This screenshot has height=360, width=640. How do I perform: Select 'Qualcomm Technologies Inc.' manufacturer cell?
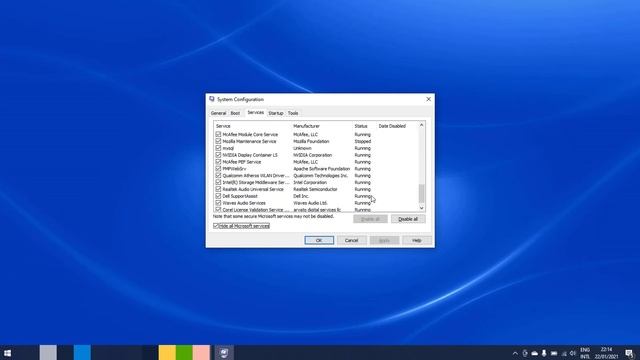coord(320,176)
